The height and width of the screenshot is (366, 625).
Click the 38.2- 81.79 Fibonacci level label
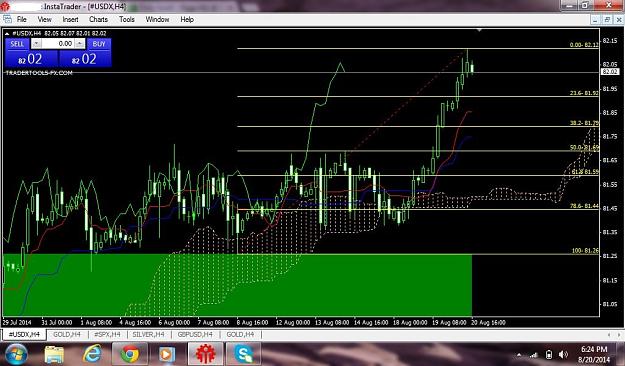pos(584,123)
